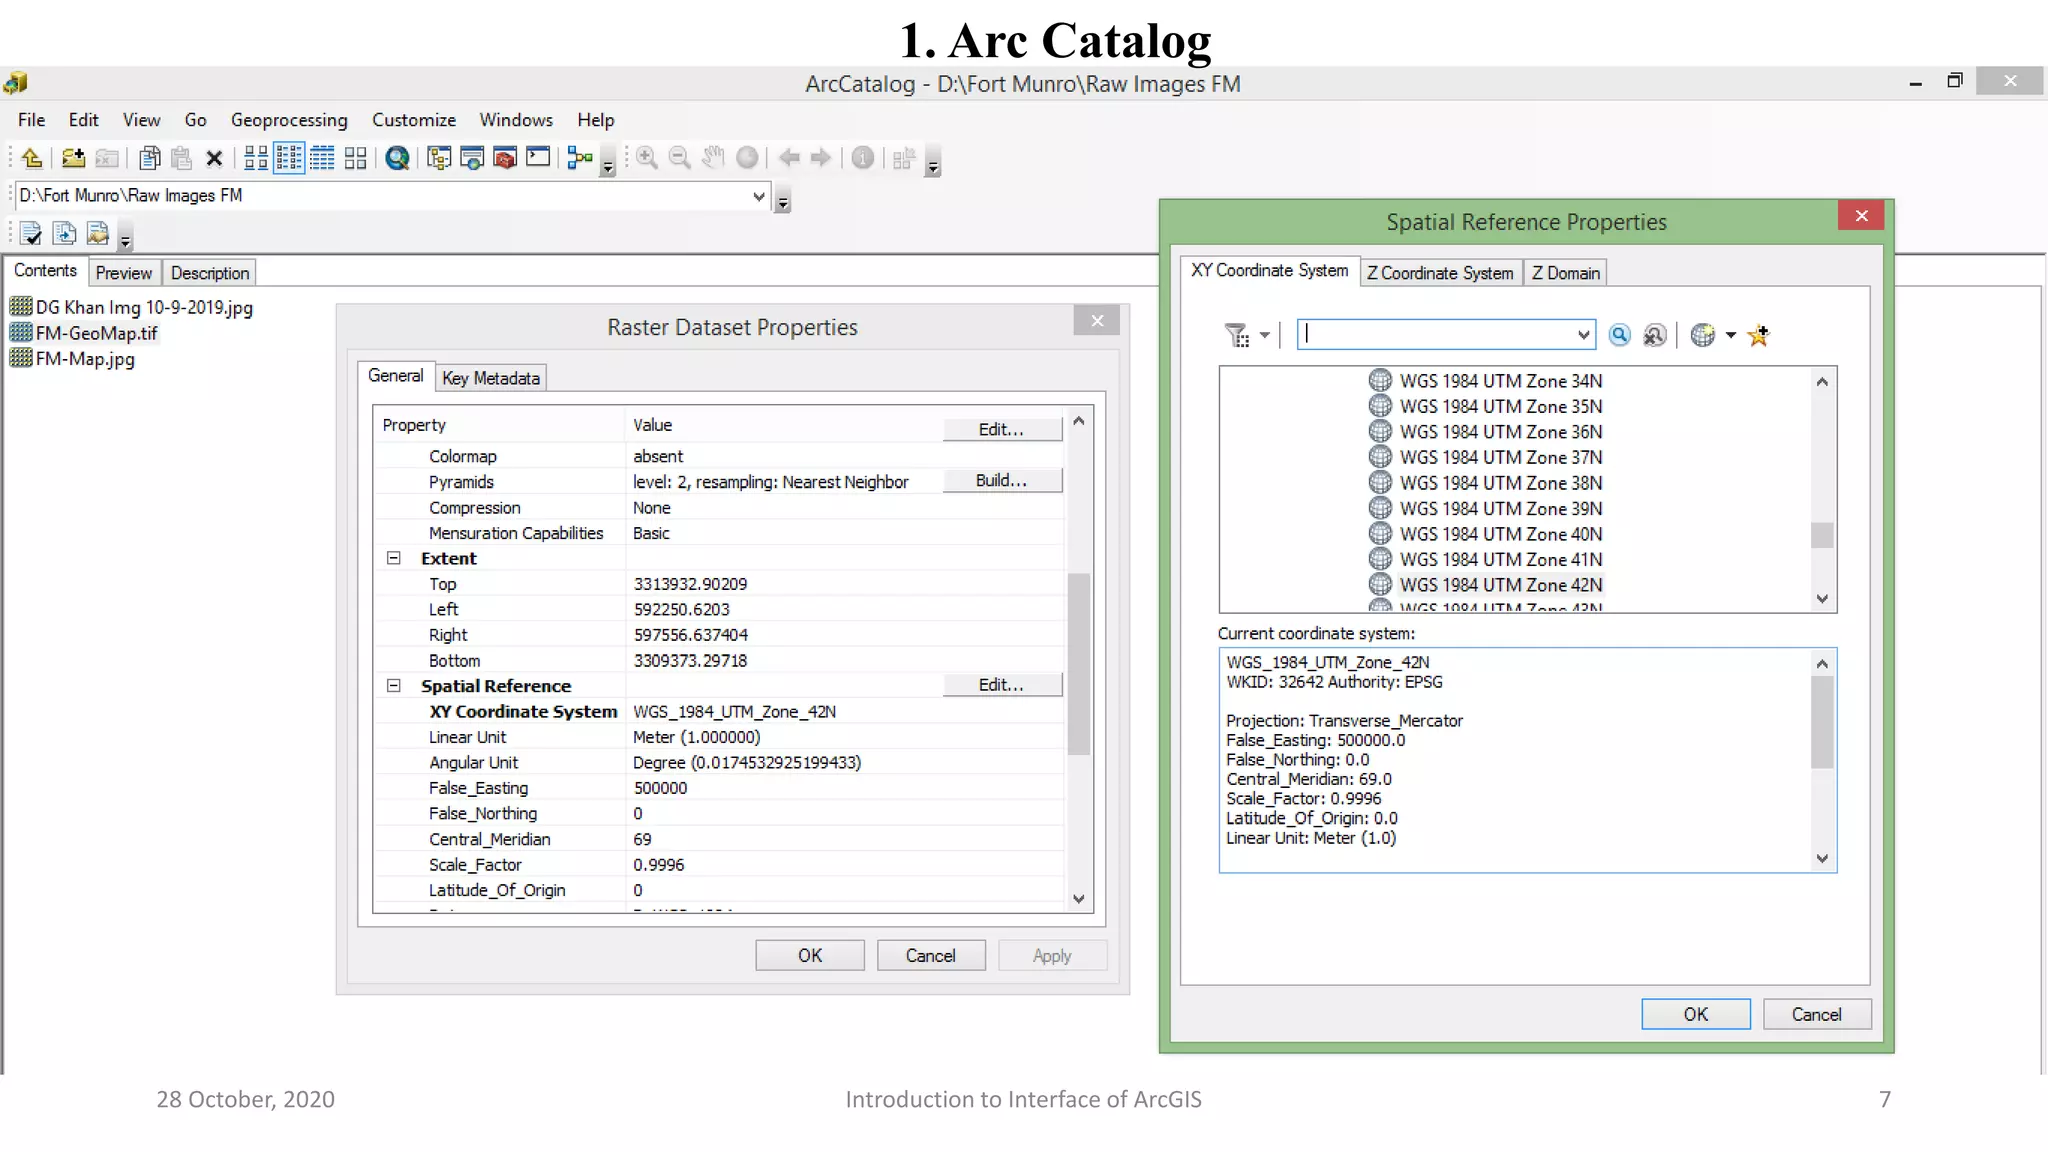Switch to Details view icon
The image size is (2048, 1152).
322,158
